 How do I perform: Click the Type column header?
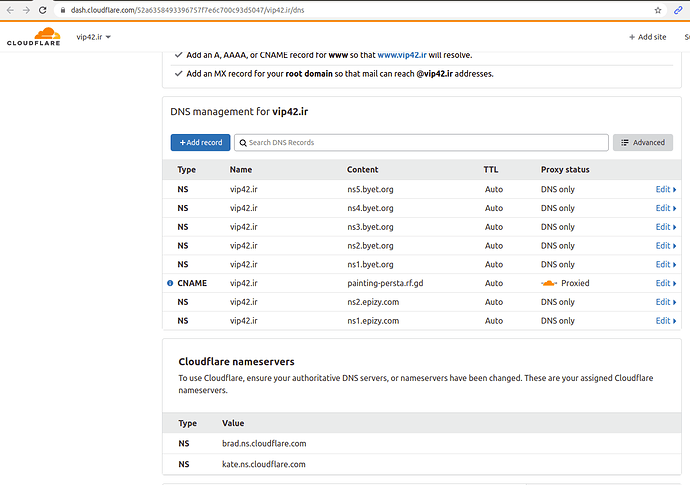(x=187, y=169)
